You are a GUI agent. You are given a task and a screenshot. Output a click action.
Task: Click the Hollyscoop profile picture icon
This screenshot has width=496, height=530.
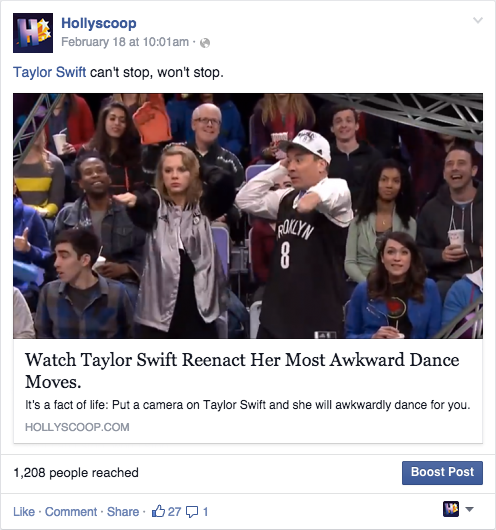pos(33,33)
